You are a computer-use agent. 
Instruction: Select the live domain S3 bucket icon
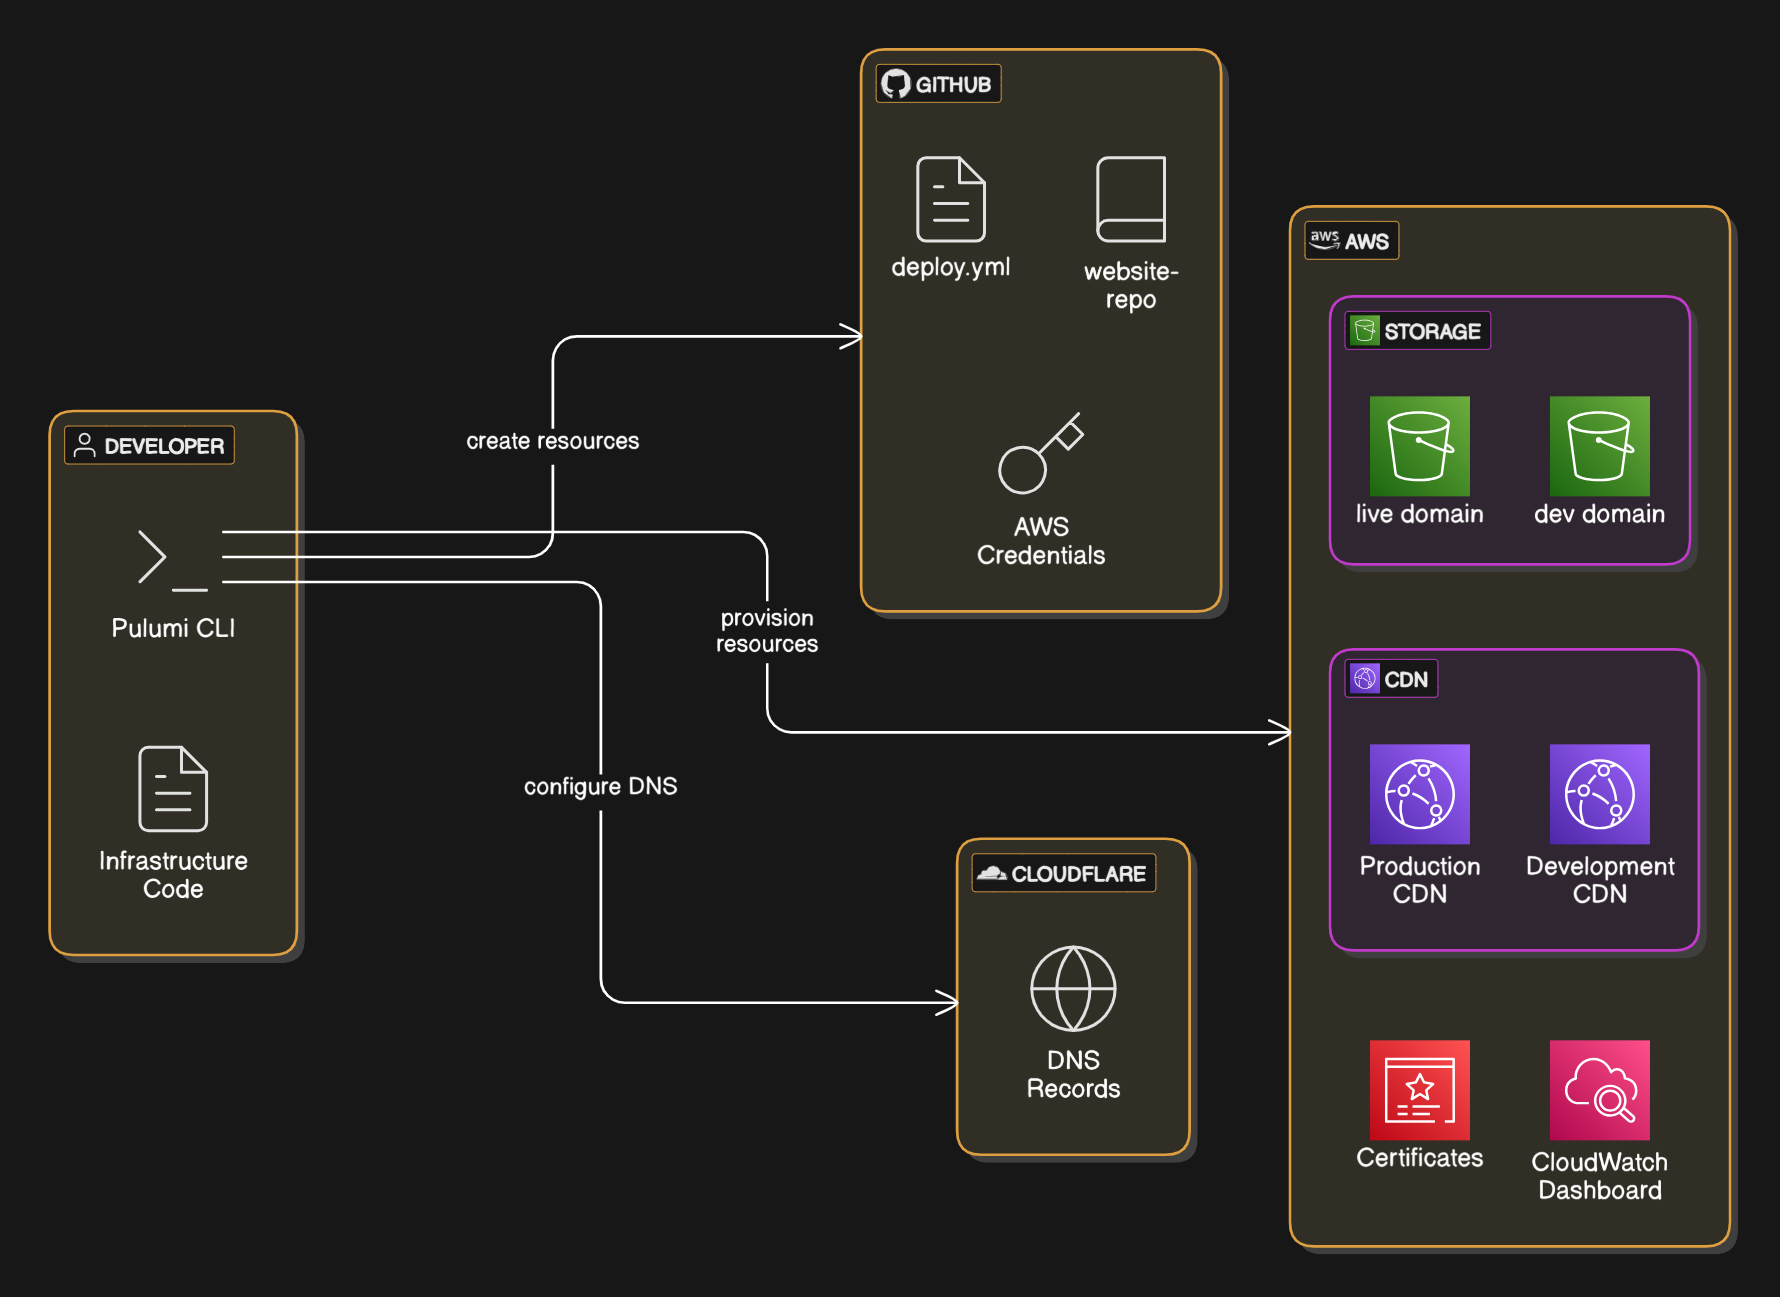pos(1420,446)
